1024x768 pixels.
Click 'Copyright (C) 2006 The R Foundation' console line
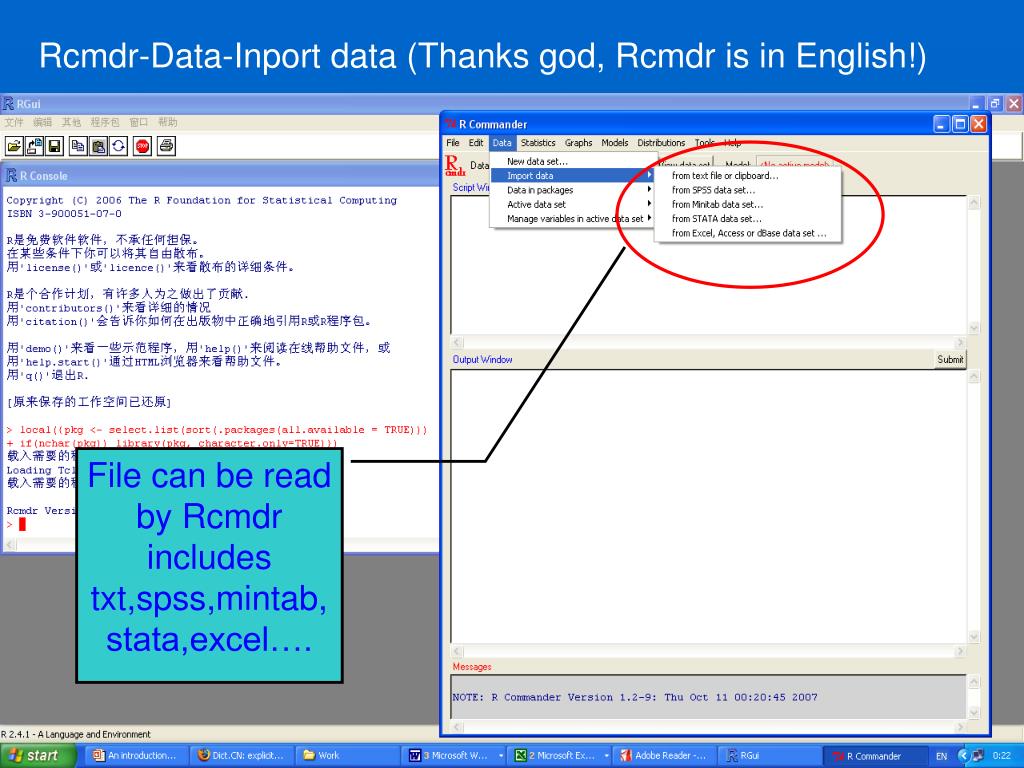[201, 200]
